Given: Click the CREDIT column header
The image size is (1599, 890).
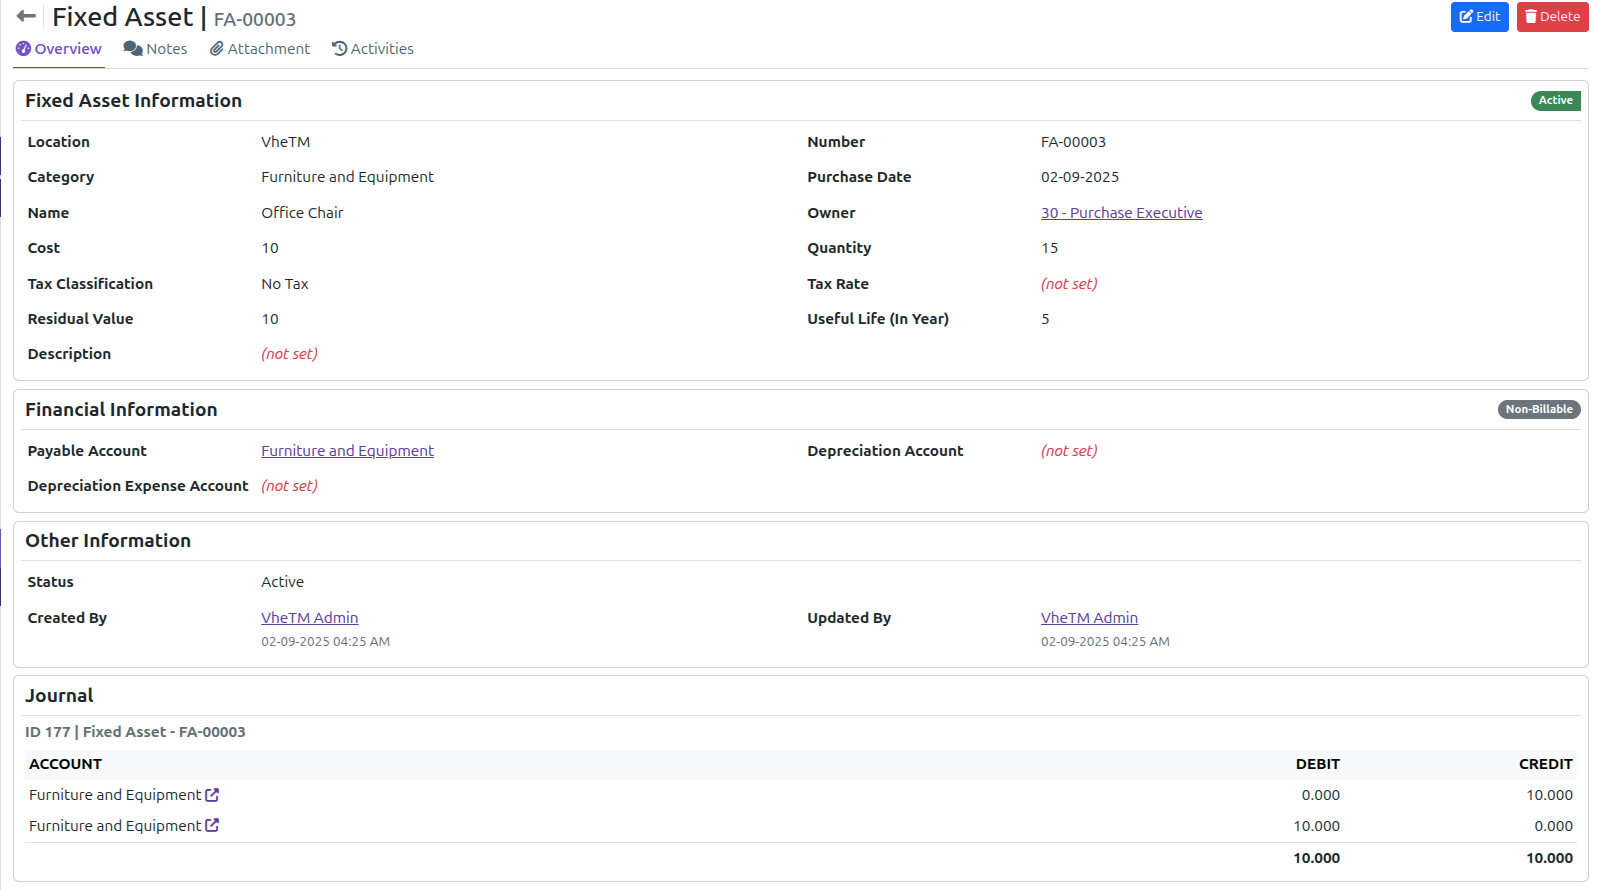Looking at the screenshot, I should click(1545, 764).
